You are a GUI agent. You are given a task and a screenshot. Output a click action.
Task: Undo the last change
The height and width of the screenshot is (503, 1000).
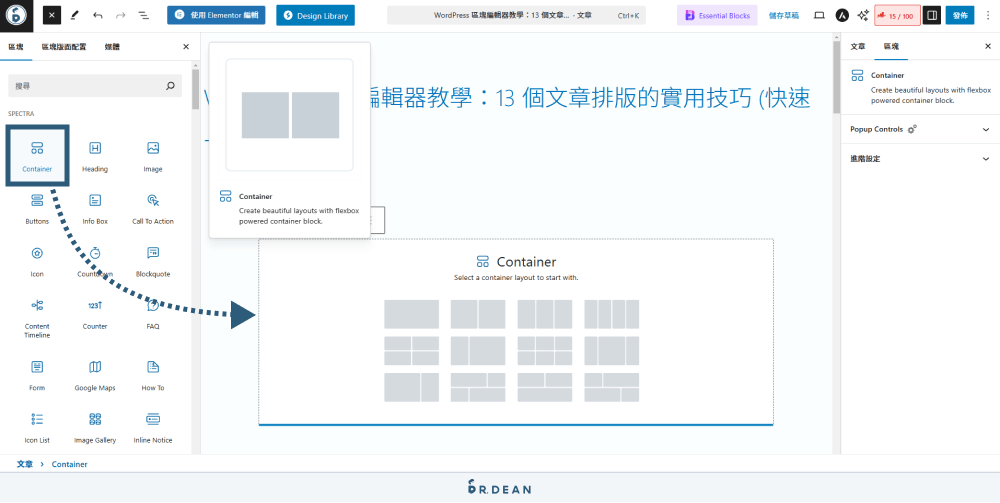coord(98,15)
